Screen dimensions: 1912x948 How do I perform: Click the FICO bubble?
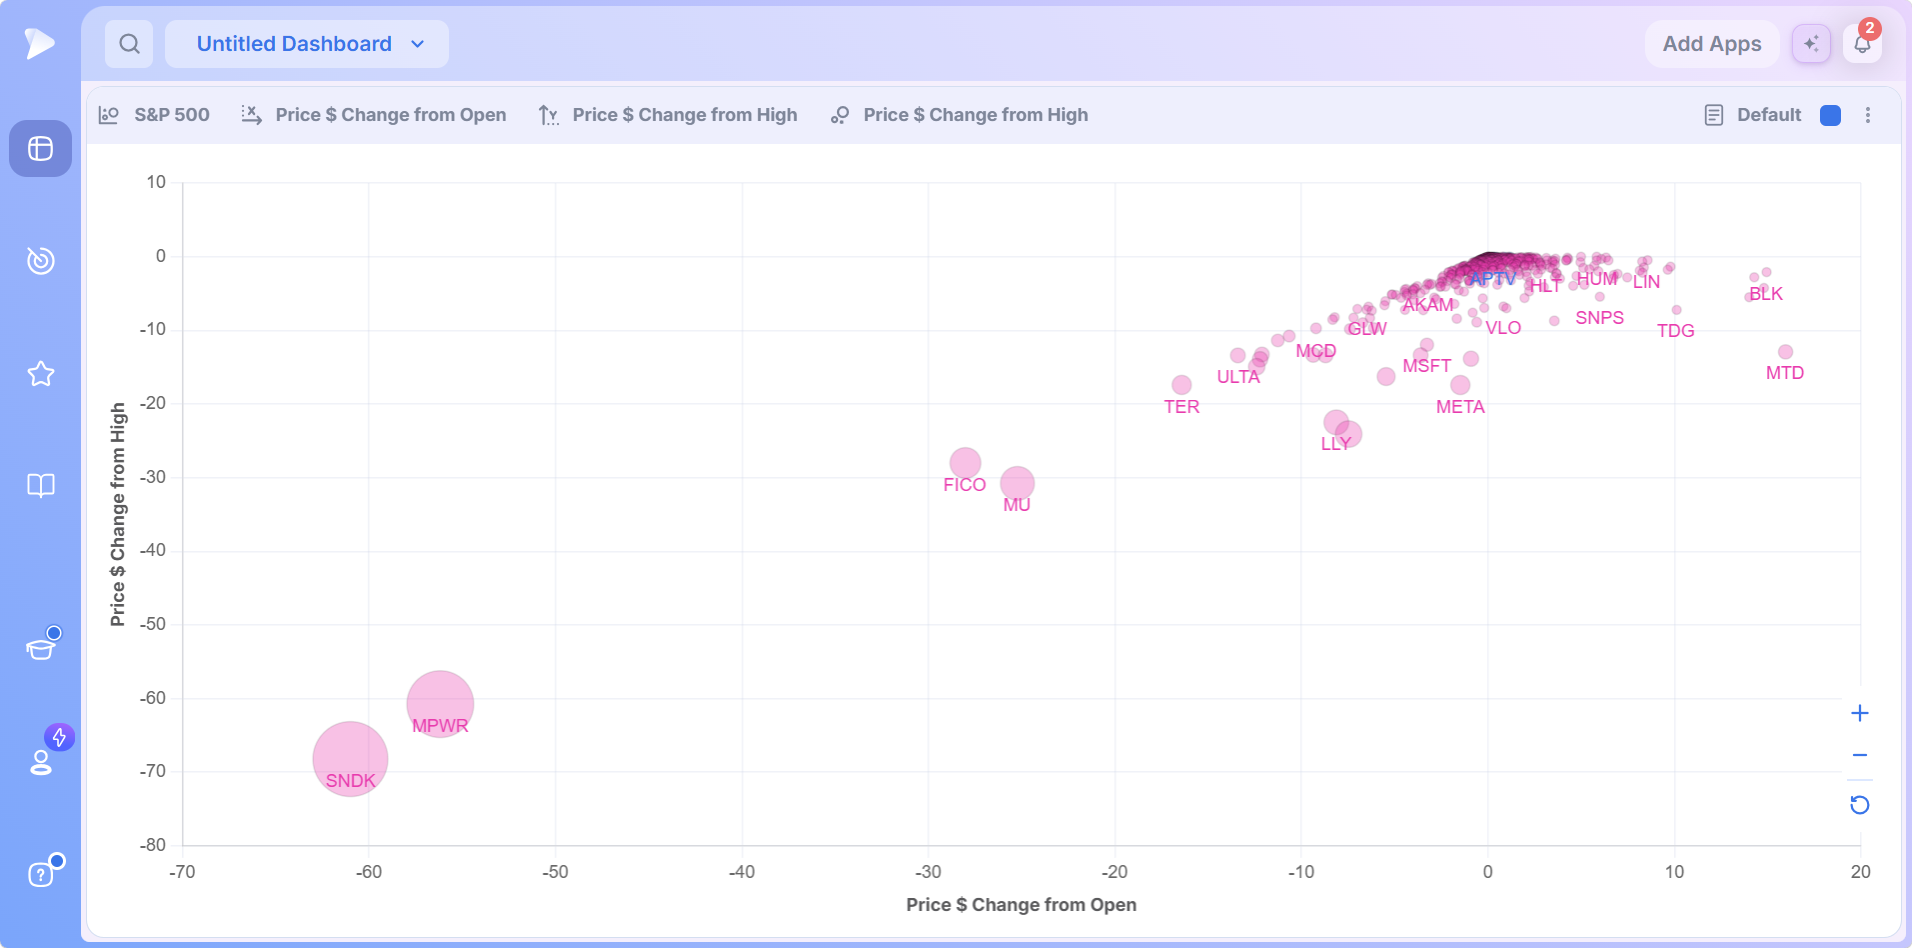pyautogui.click(x=965, y=463)
